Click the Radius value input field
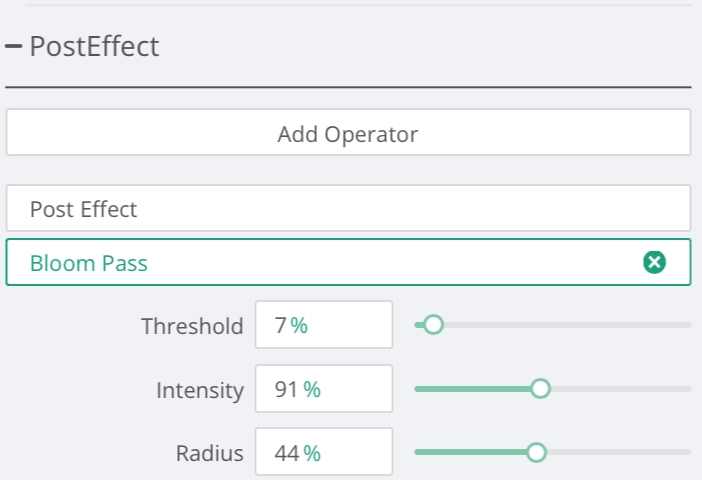The width and height of the screenshot is (702, 480). click(x=323, y=453)
